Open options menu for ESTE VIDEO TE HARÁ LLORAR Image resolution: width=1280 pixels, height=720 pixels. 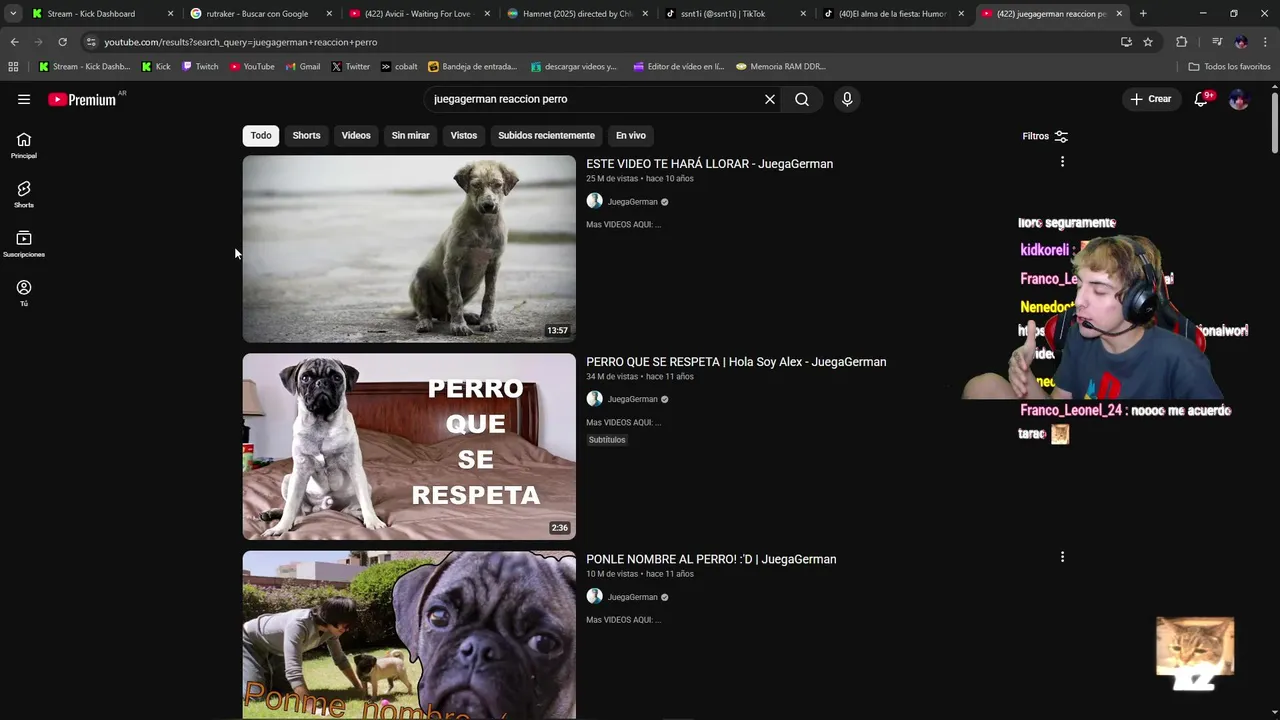[x=1062, y=161]
